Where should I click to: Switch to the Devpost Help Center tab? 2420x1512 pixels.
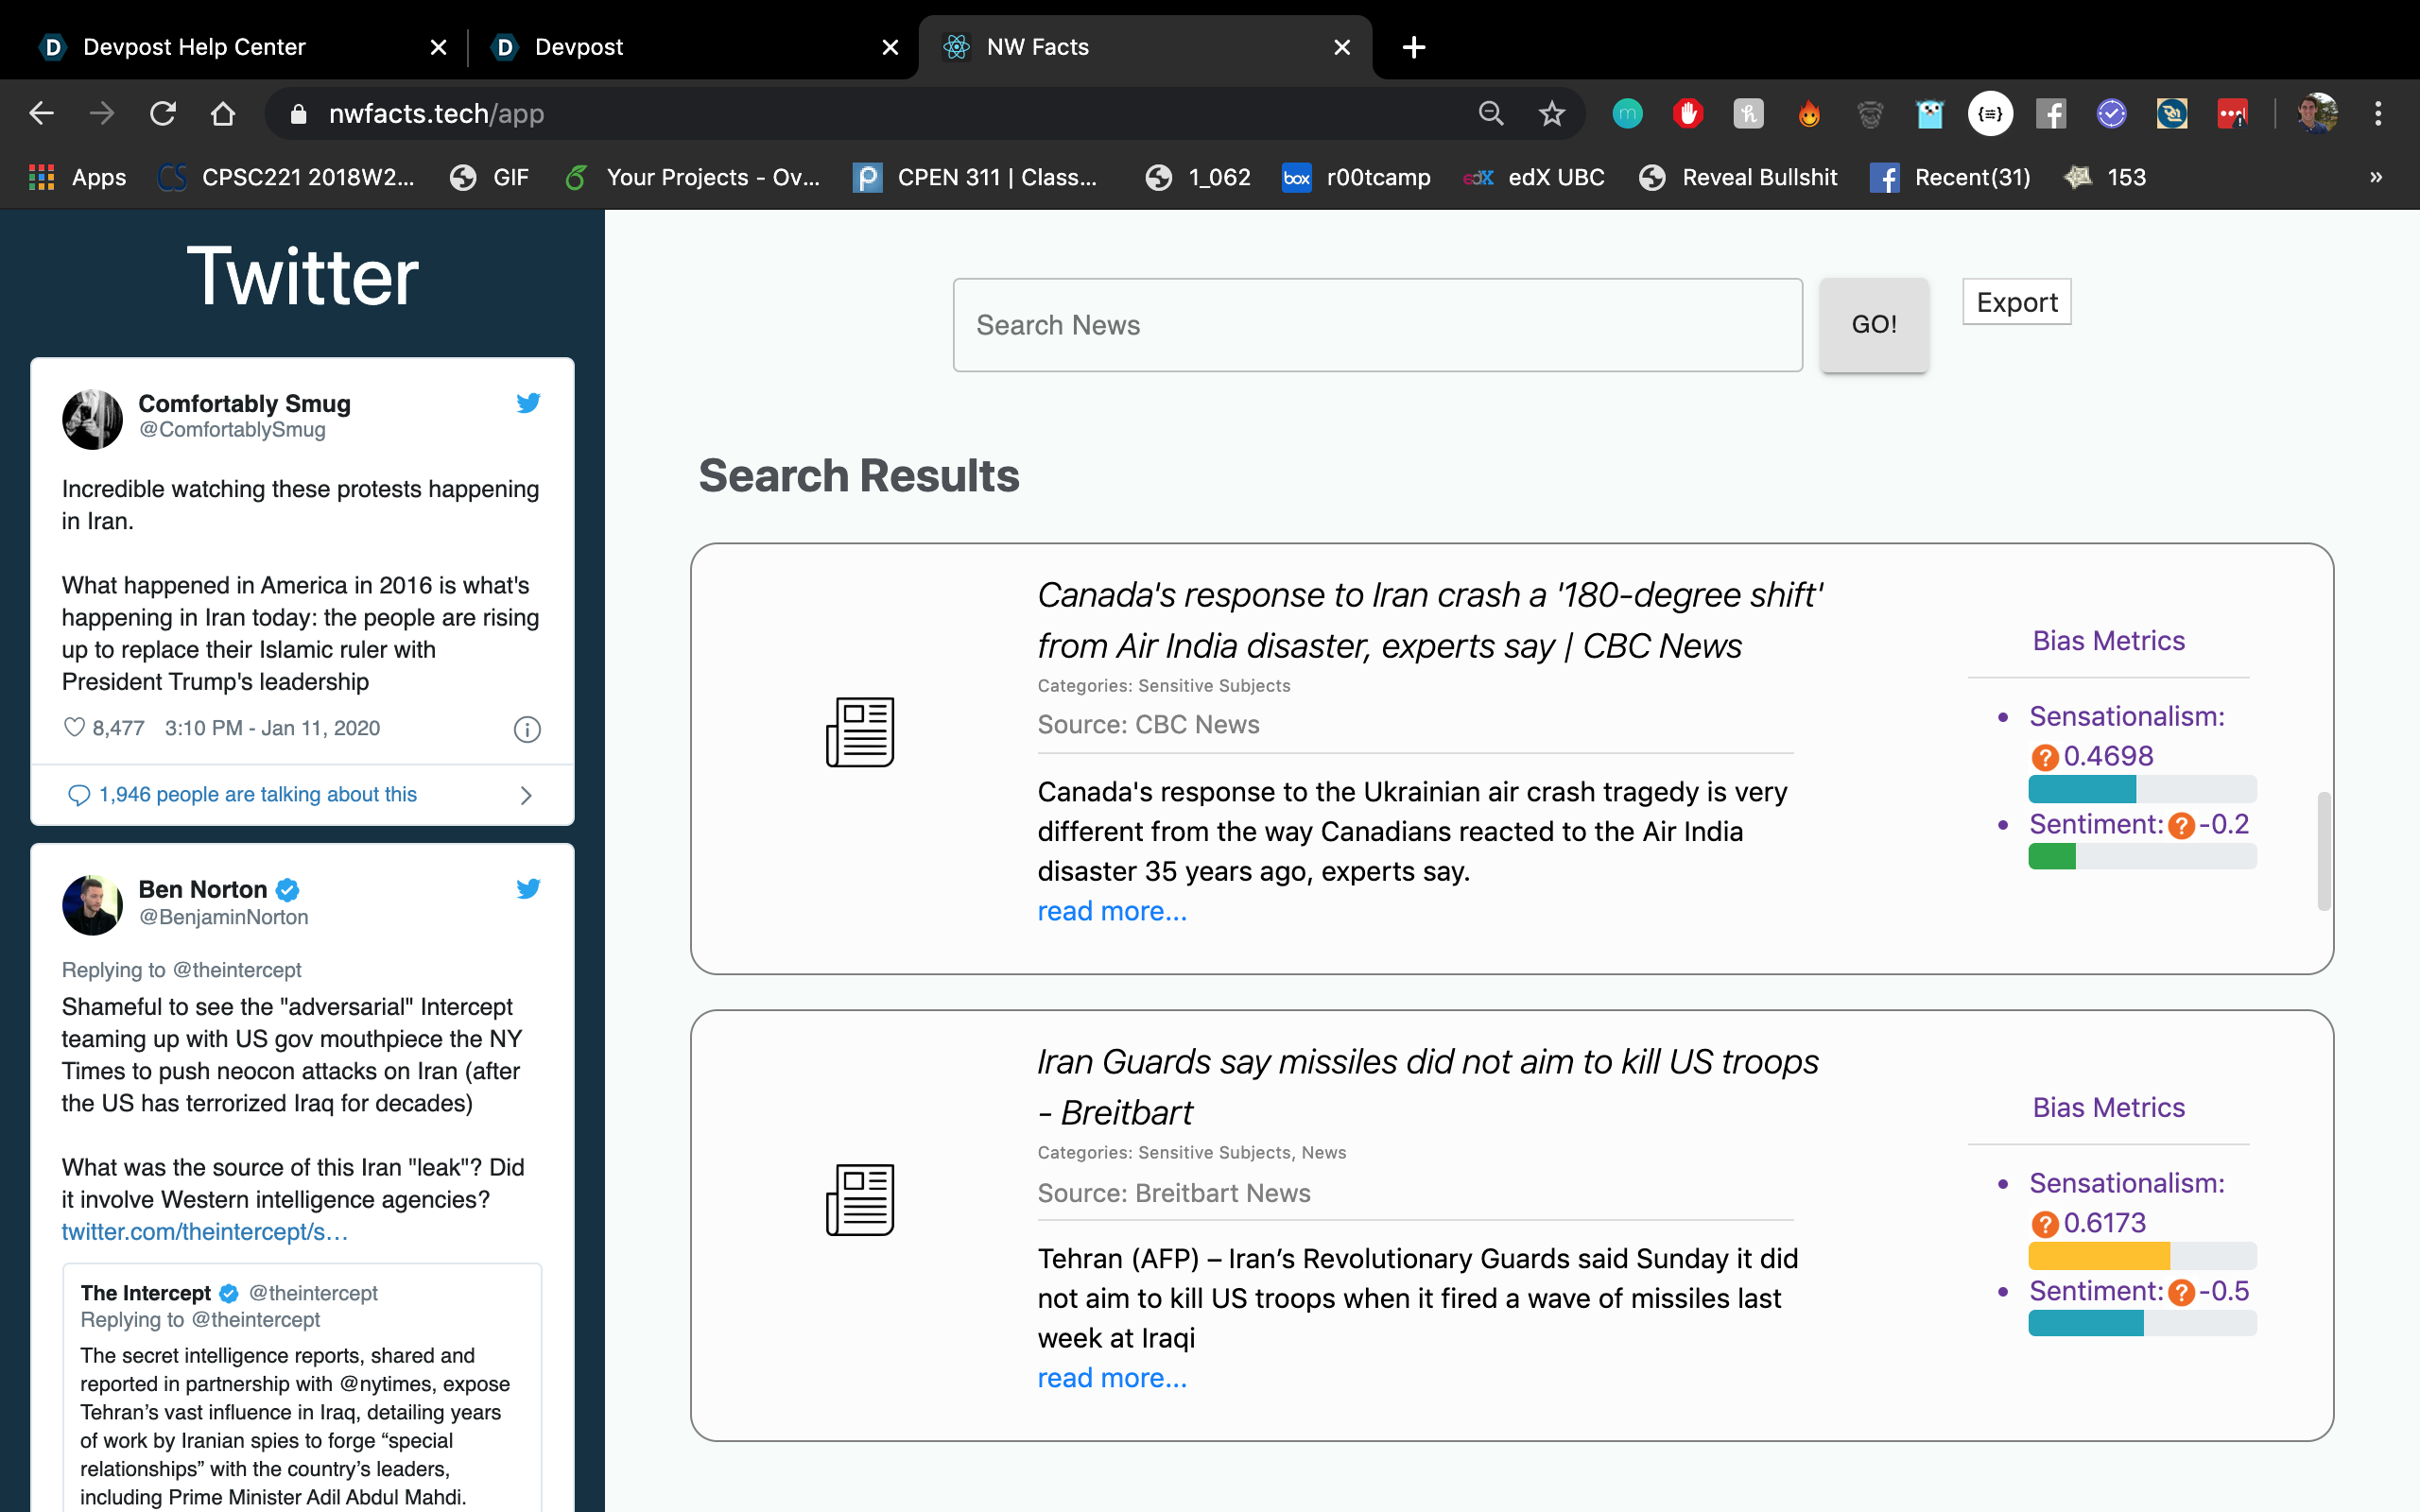(195, 47)
